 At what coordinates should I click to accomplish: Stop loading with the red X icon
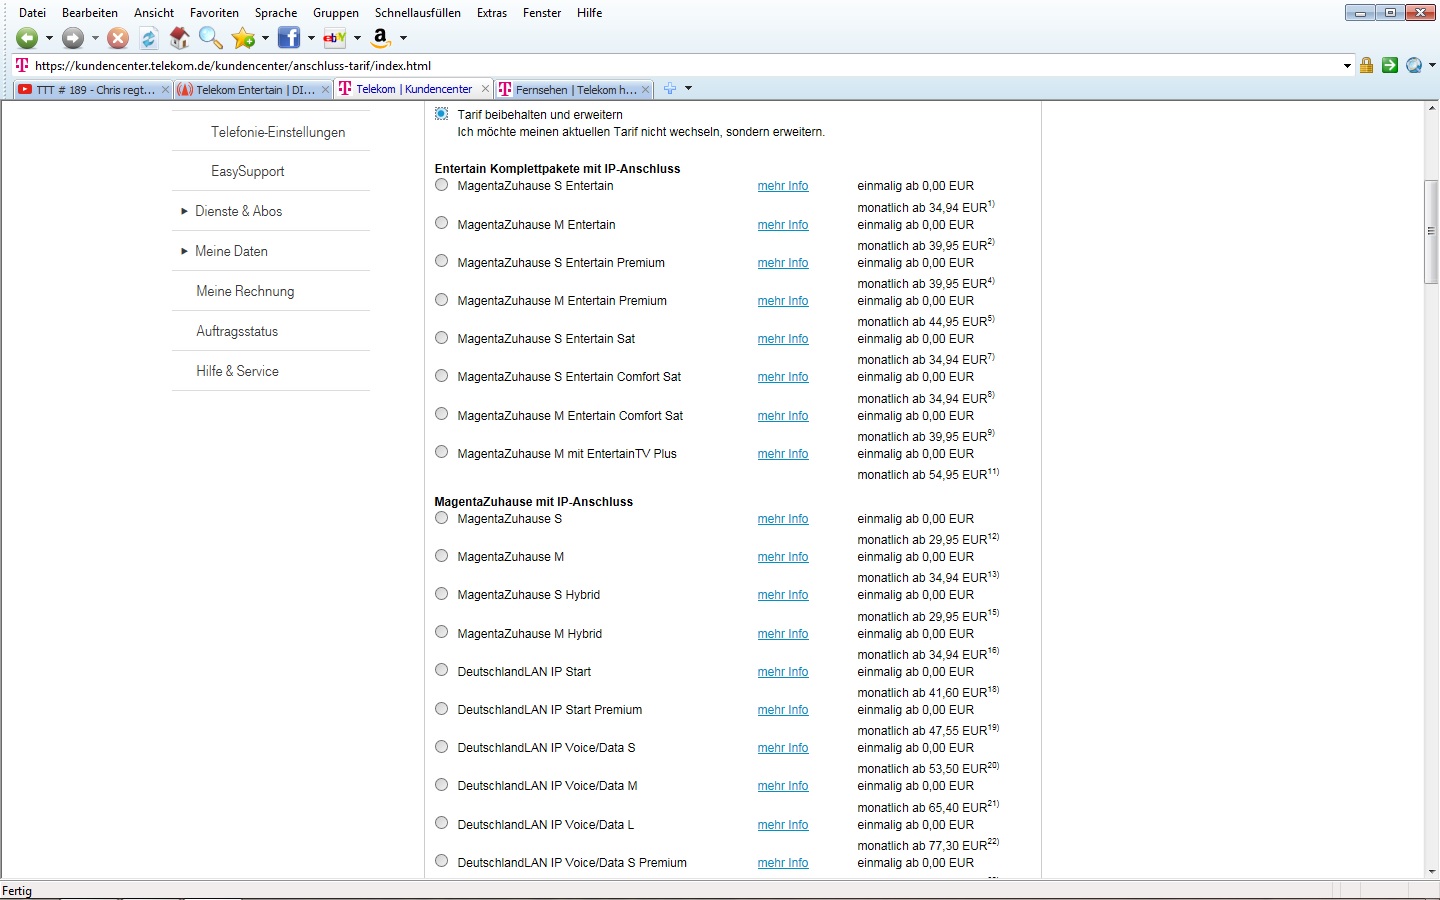pos(118,38)
